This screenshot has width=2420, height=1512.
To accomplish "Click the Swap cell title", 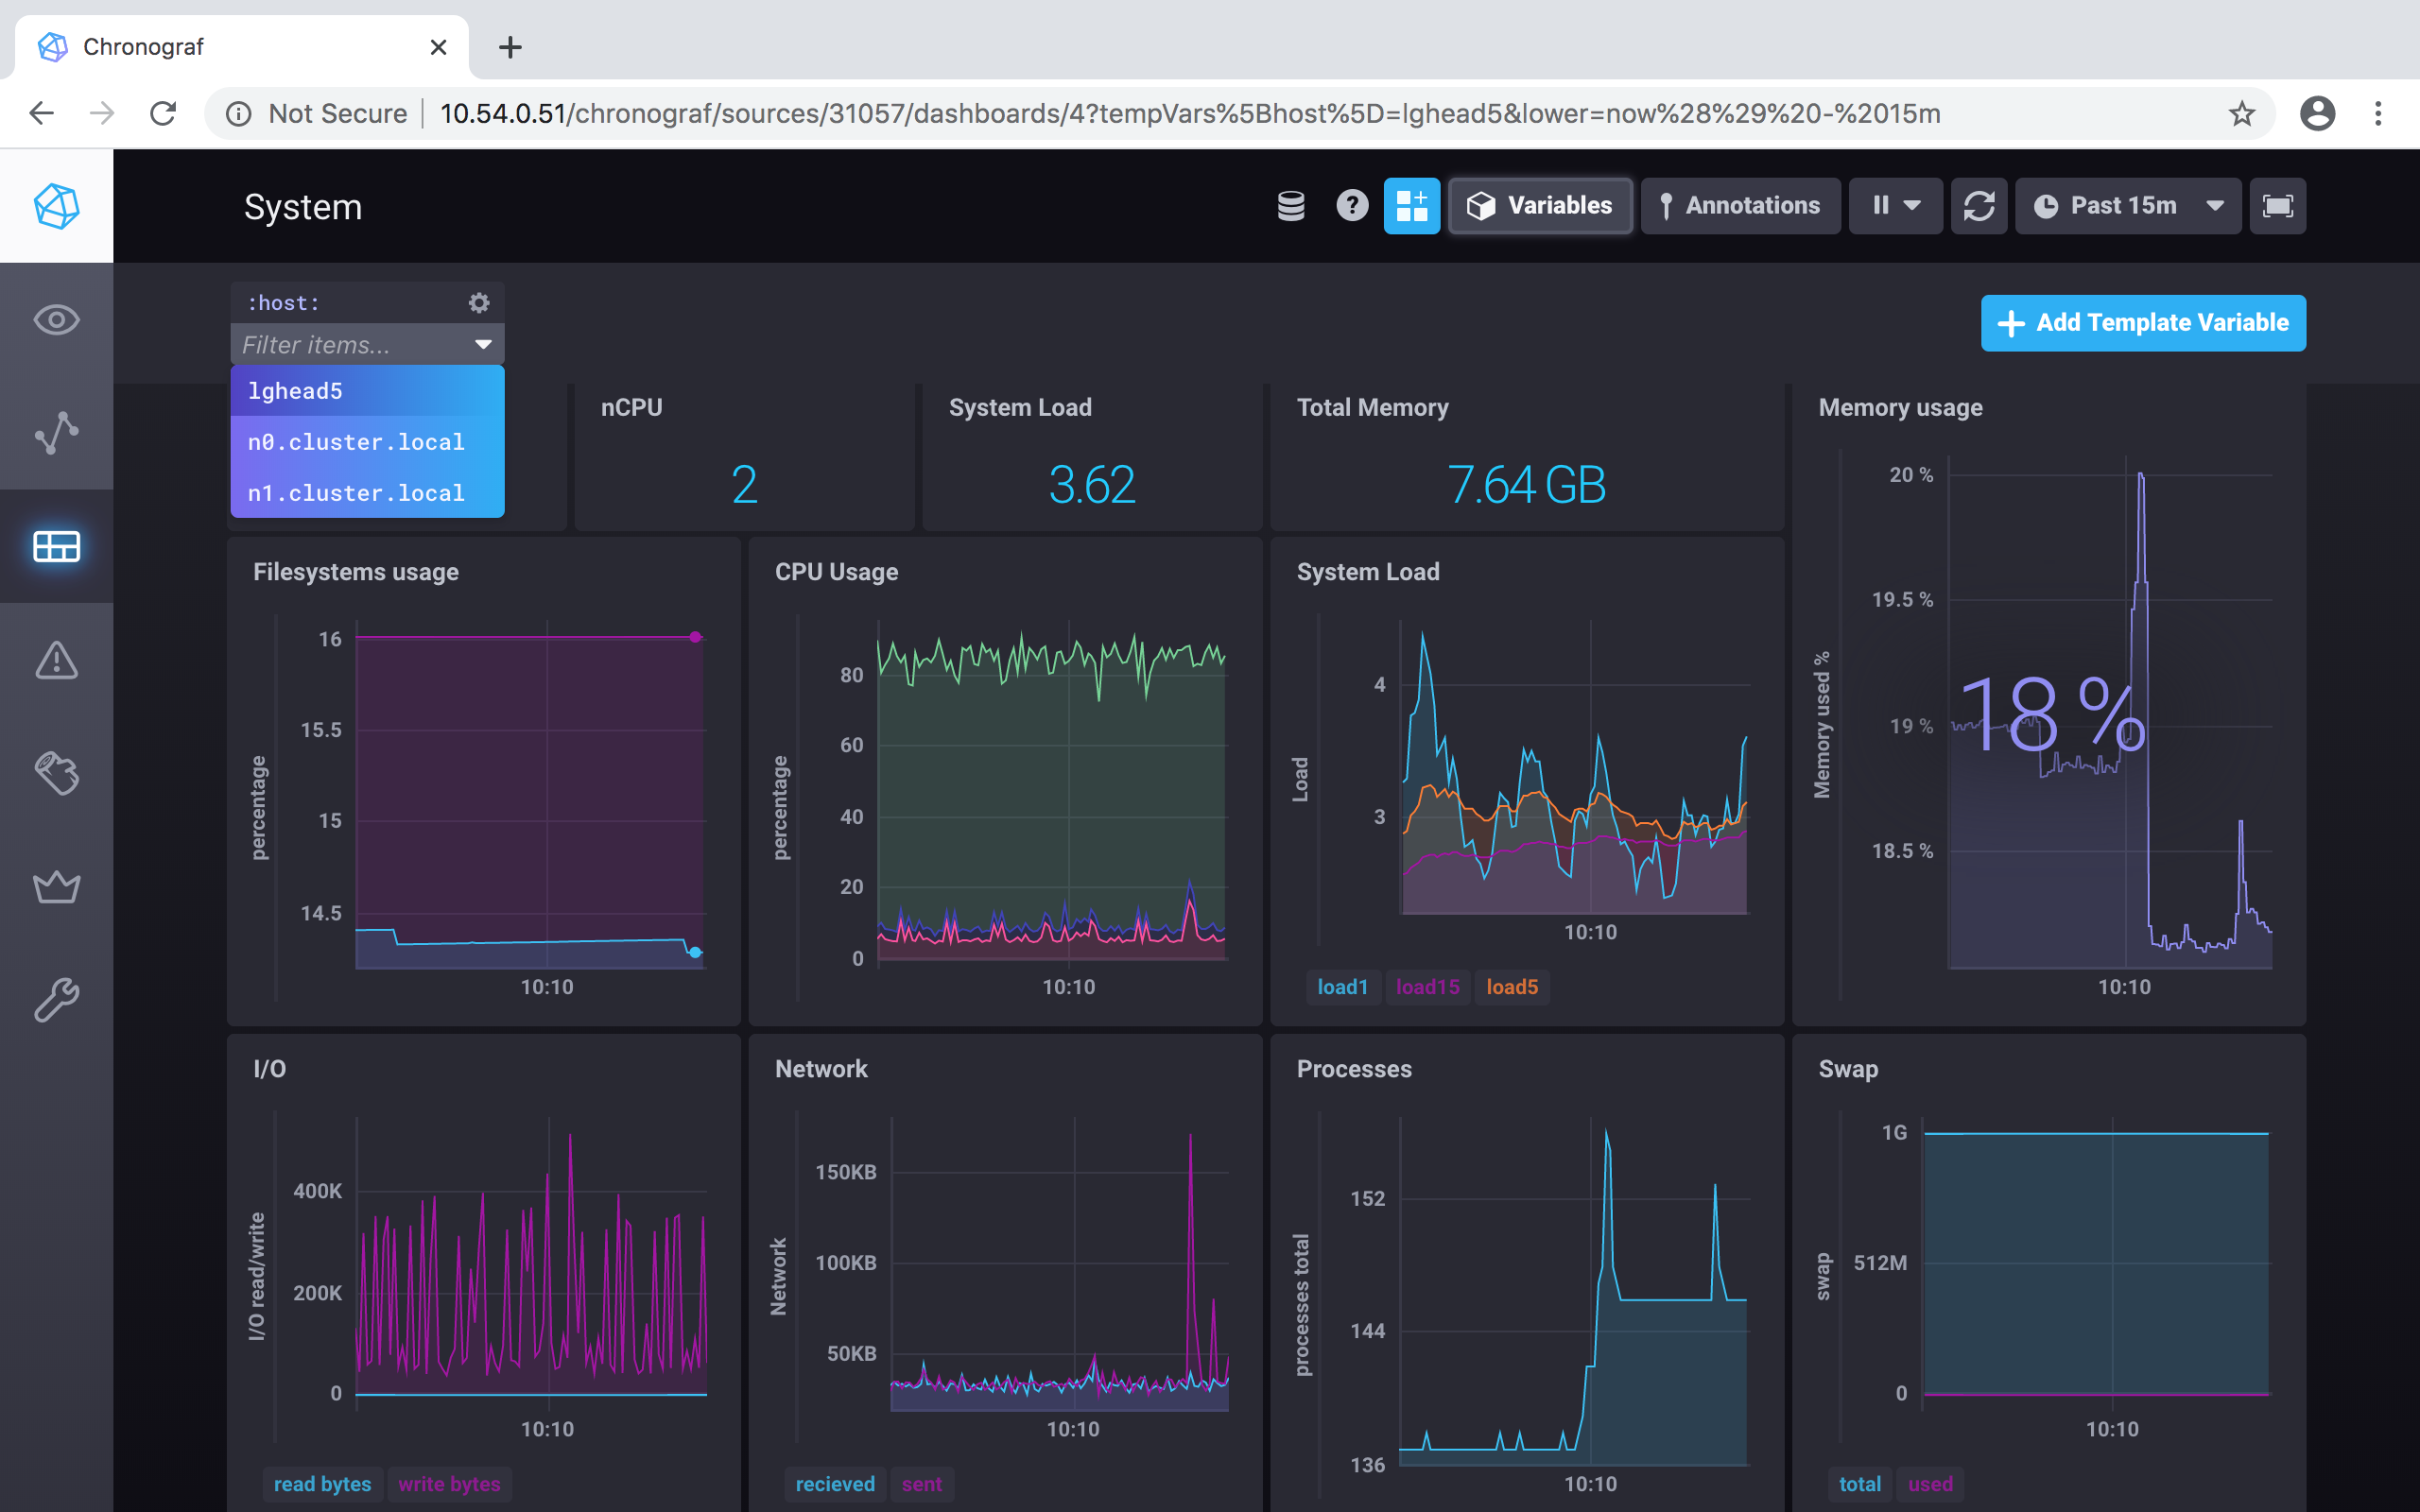I will click(1848, 1069).
